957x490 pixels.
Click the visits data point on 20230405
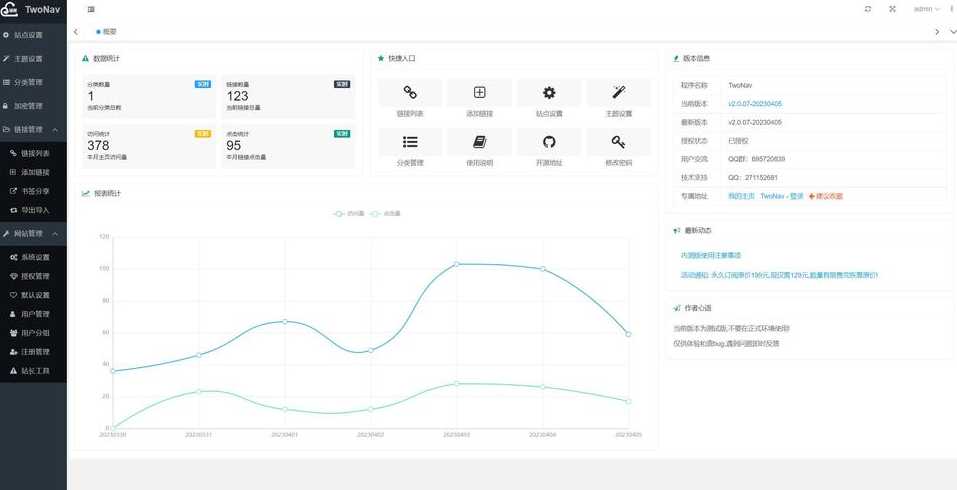coord(628,334)
